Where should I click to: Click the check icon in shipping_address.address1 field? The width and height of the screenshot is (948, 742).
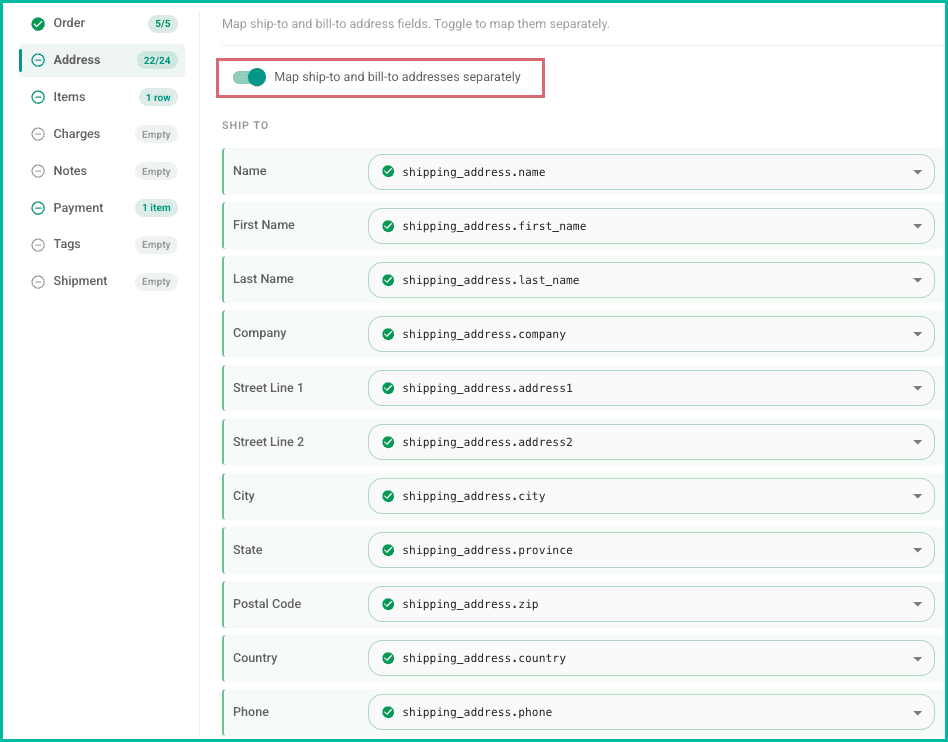(388, 388)
